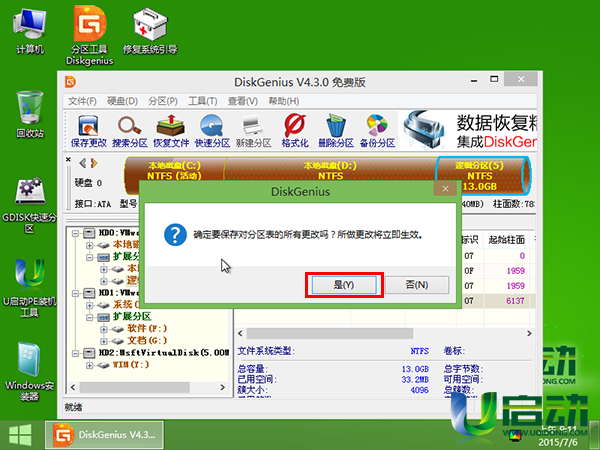Click the Quick Partition (快速分区) toolbar icon
This screenshot has width=600, height=450.
[x=212, y=131]
